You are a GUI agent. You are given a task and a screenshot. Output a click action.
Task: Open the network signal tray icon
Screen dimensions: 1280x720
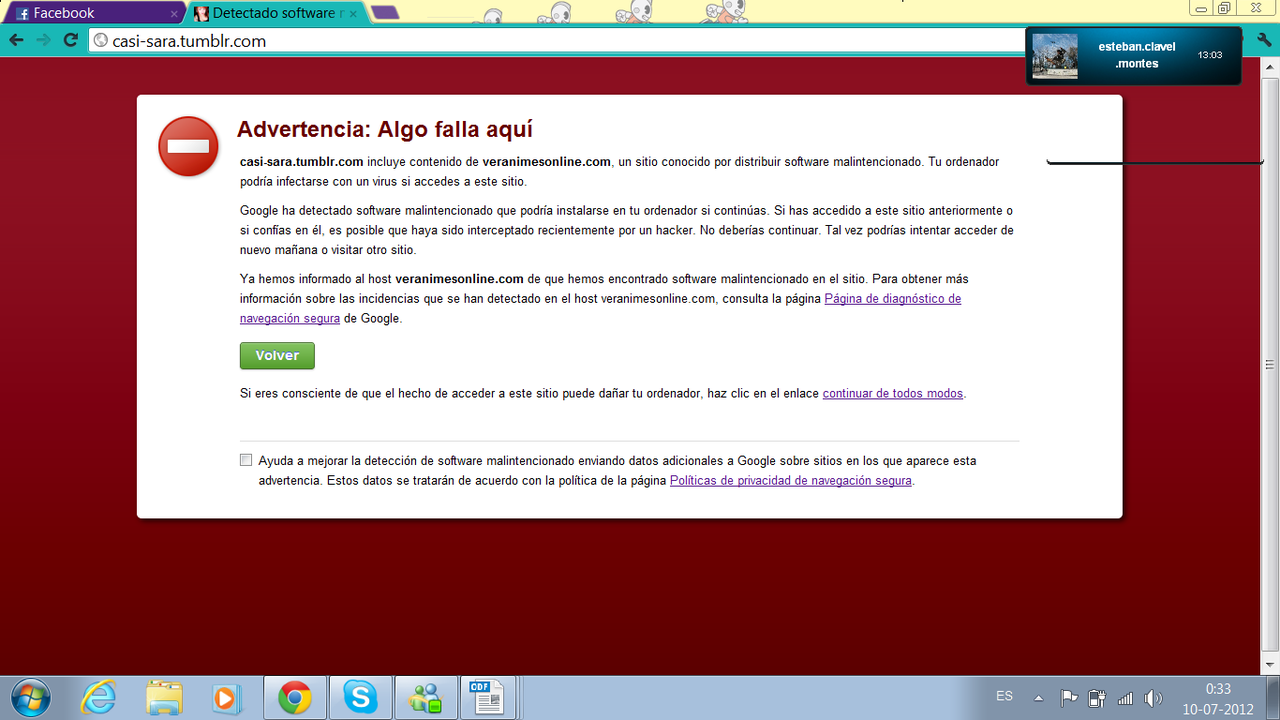click(1125, 698)
